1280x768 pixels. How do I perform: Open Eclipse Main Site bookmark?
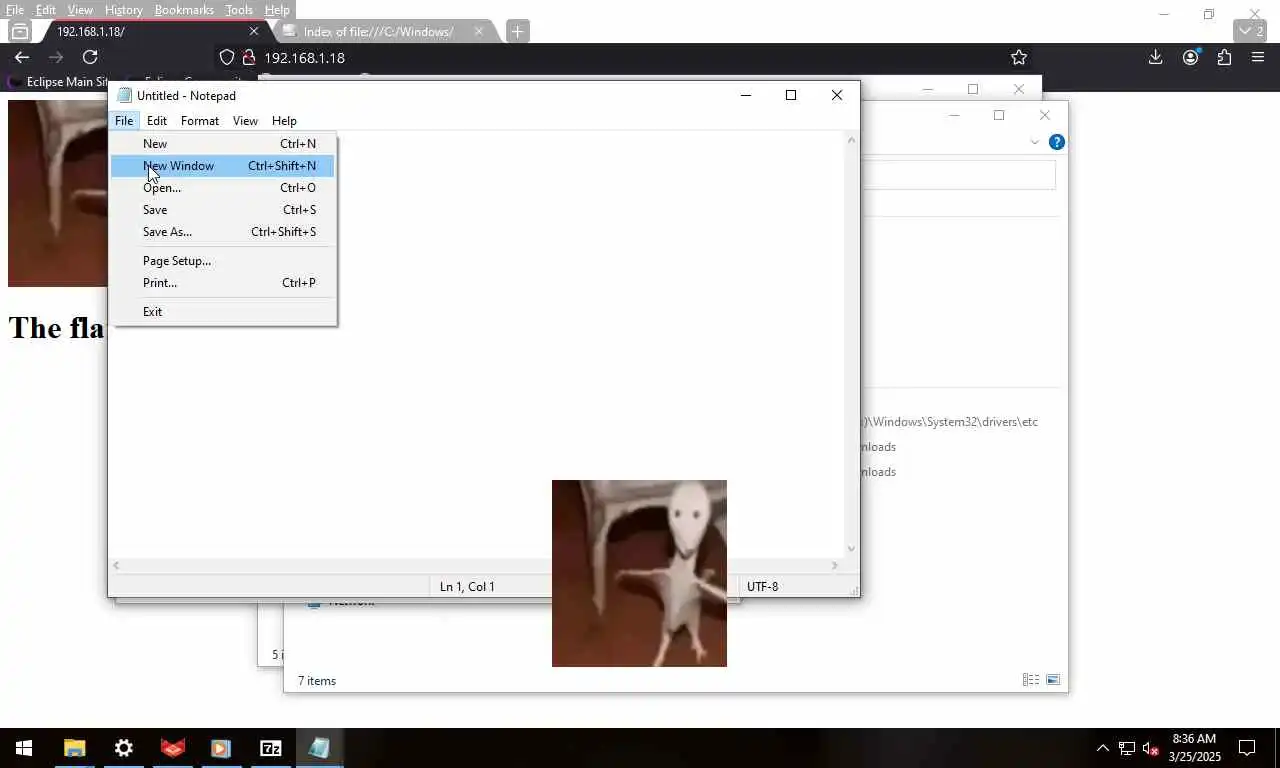tap(60, 82)
